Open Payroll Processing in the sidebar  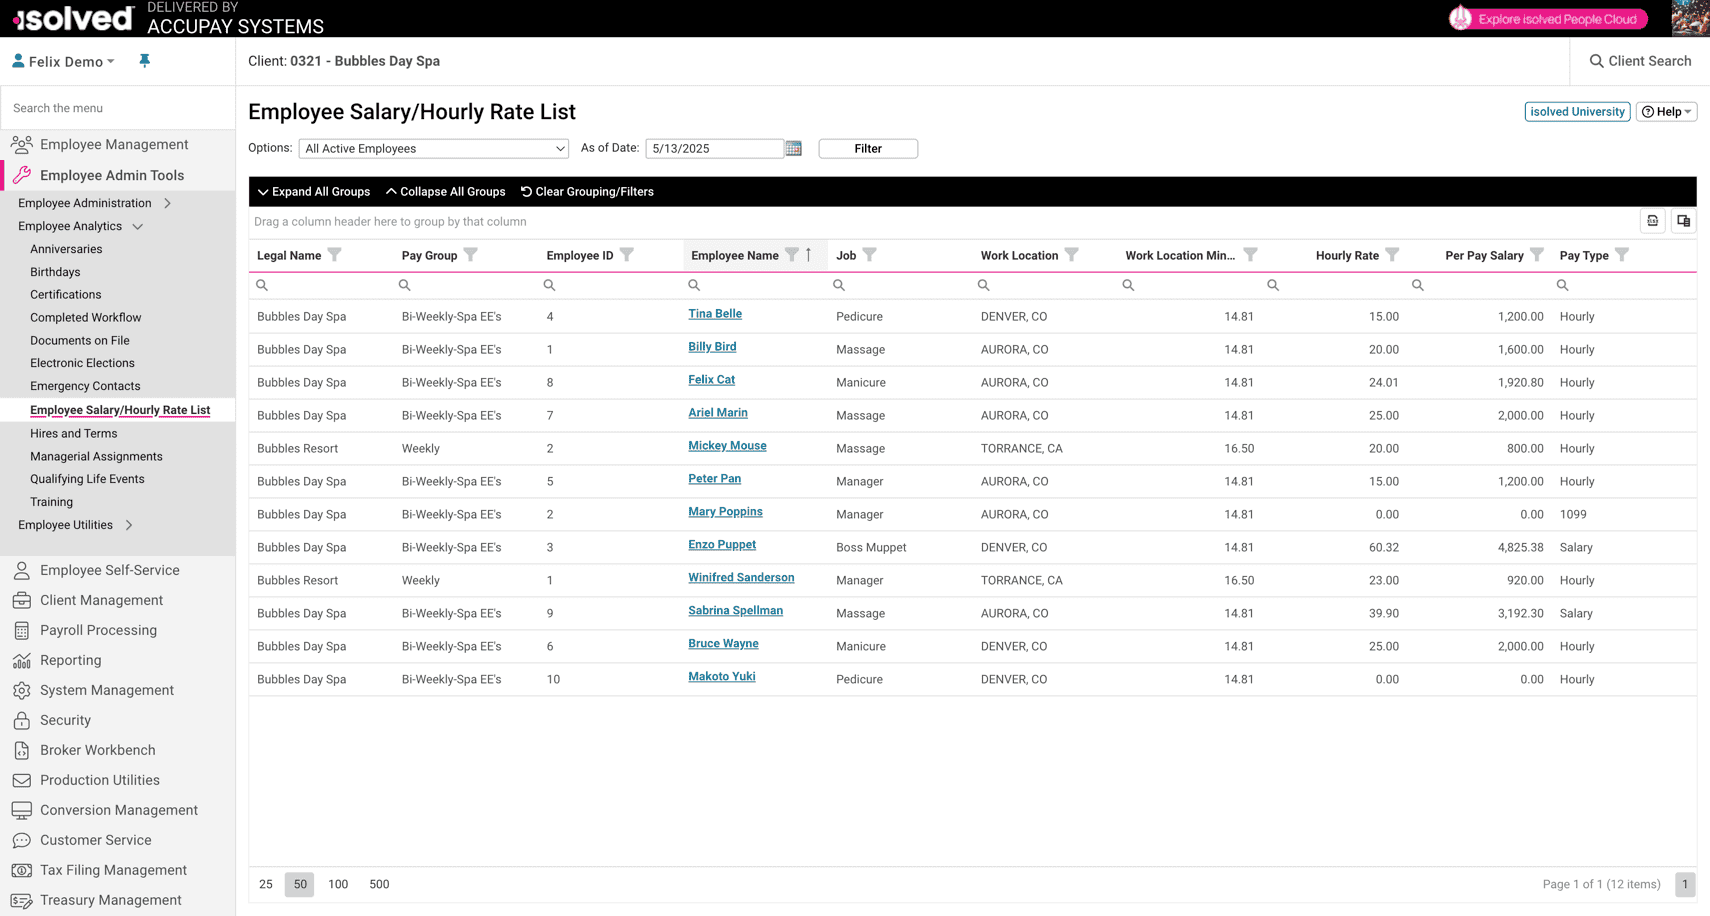point(98,630)
